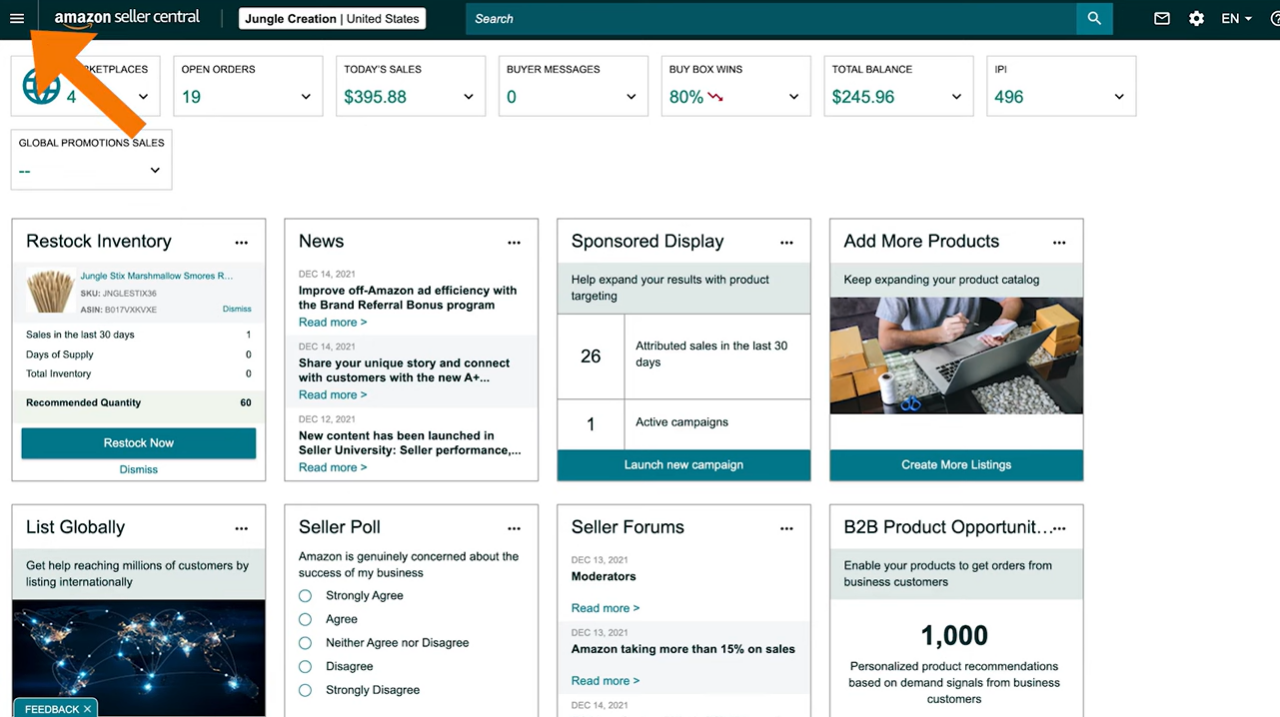Click the Restock Now button
This screenshot has height=717, width=1280.
tap(139, 443)
